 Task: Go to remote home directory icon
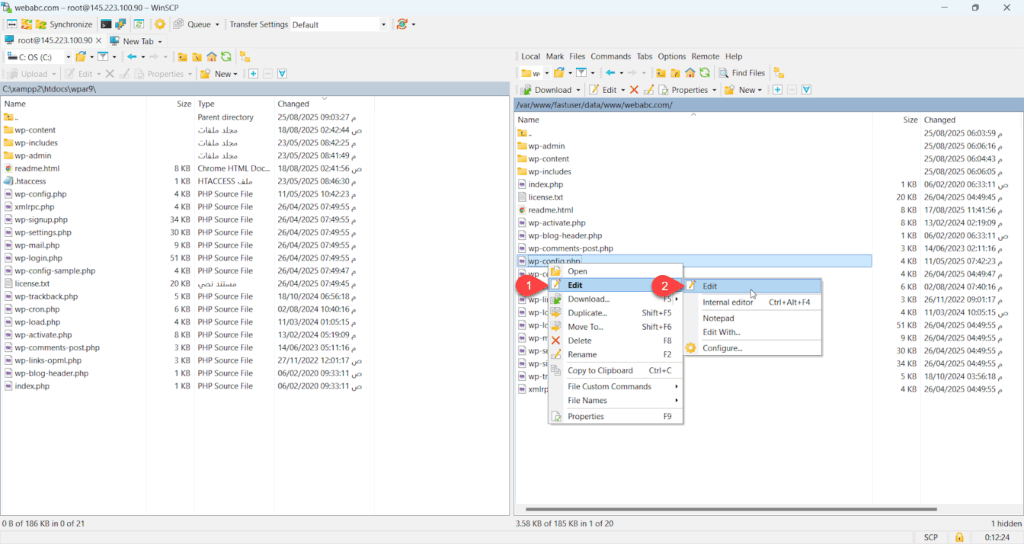point(690,73)
